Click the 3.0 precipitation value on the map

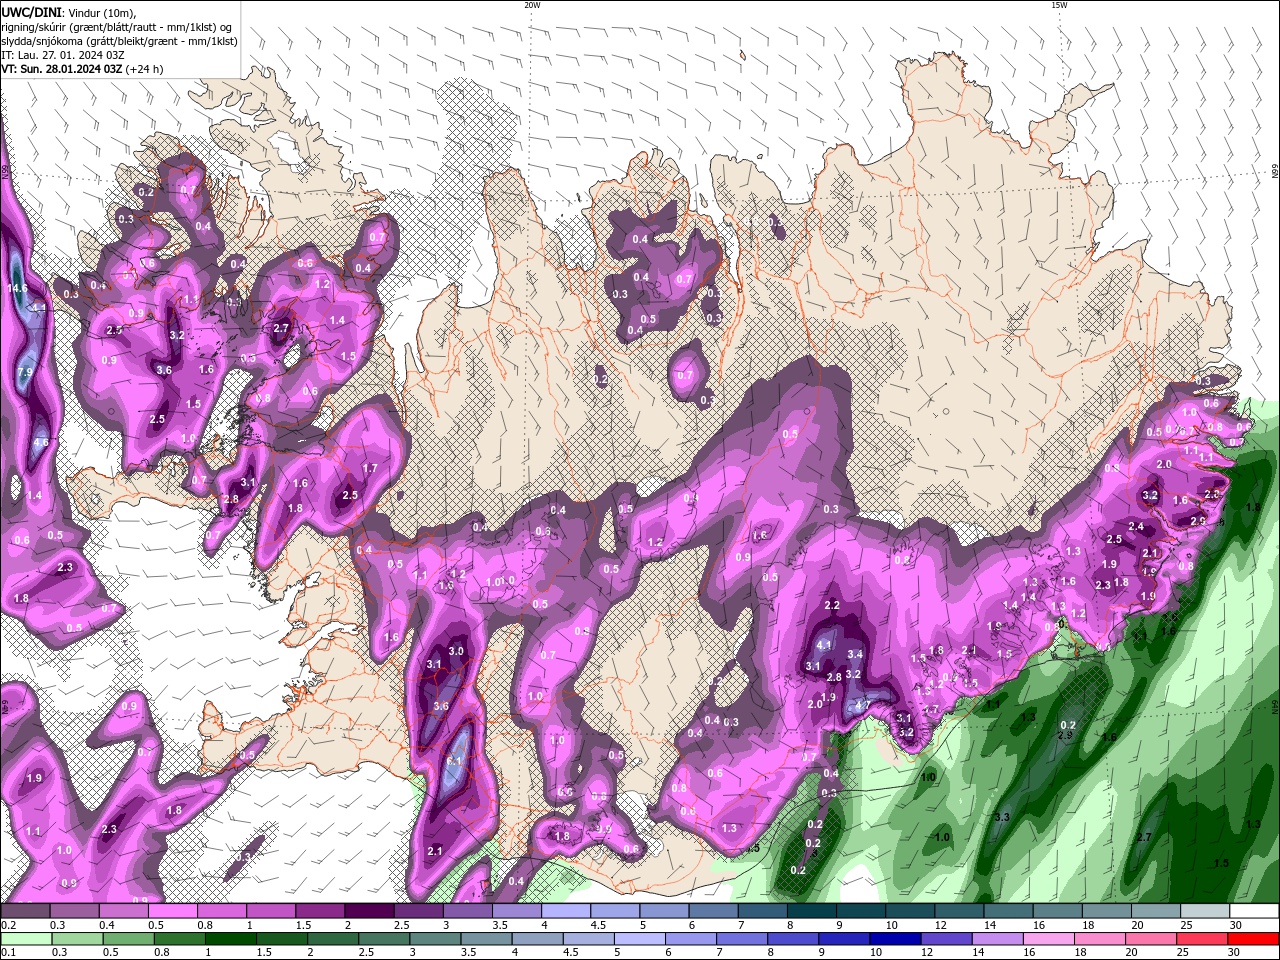tap(456, 651)
